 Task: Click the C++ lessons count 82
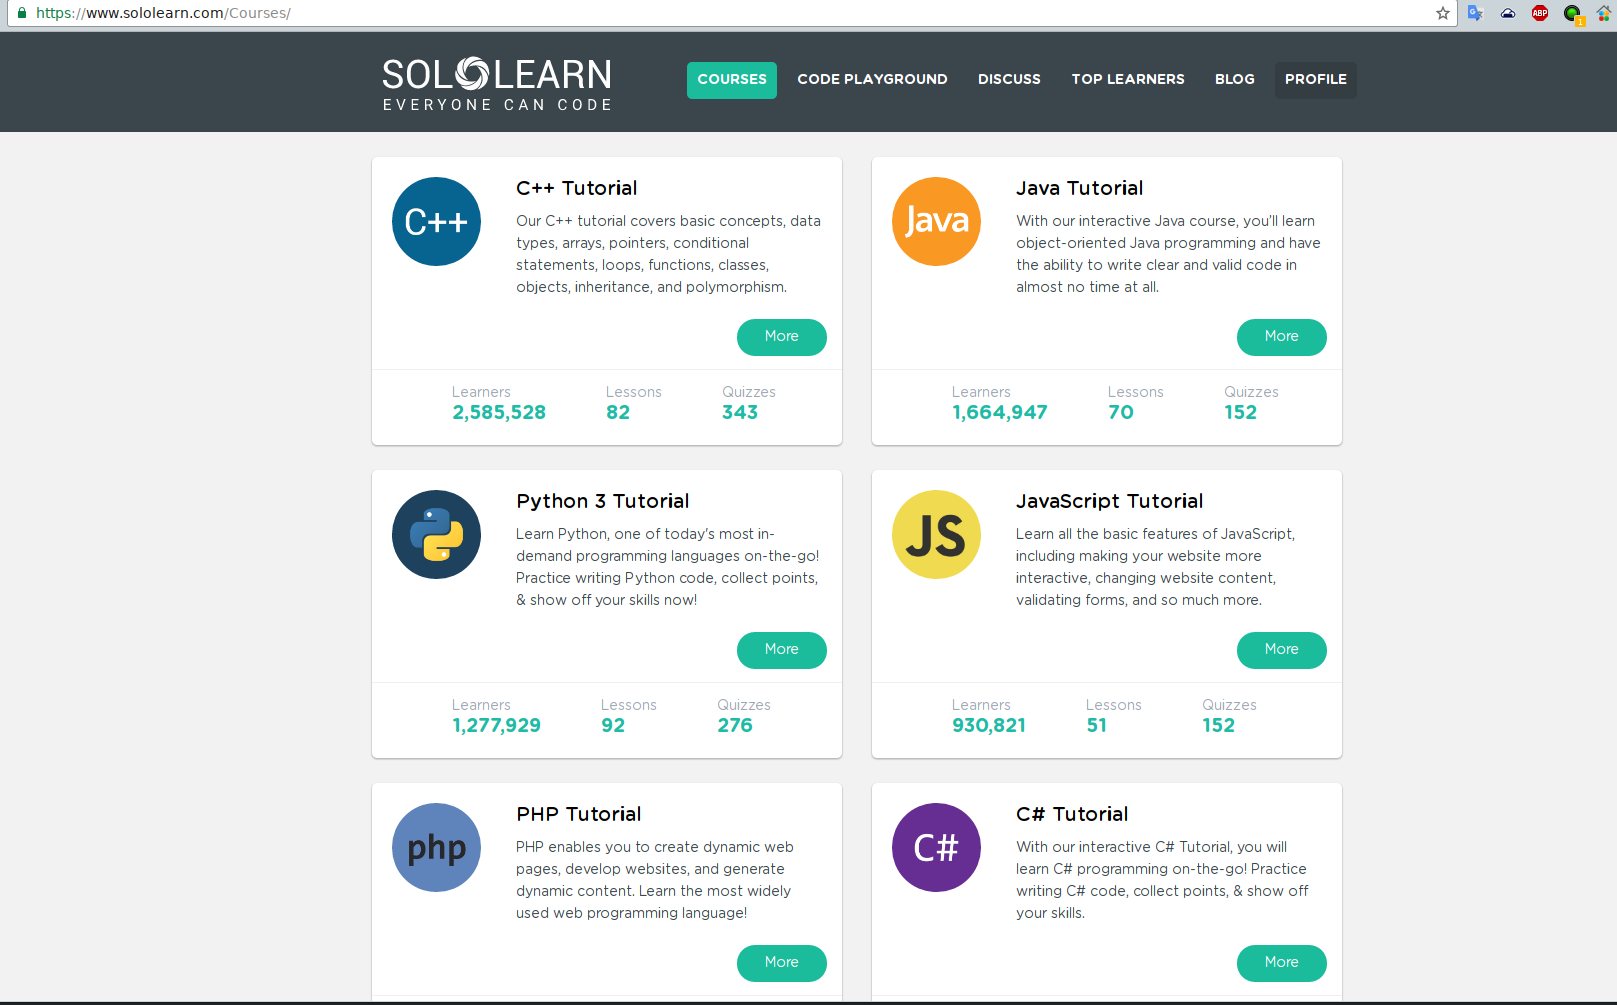coord(618,412)
